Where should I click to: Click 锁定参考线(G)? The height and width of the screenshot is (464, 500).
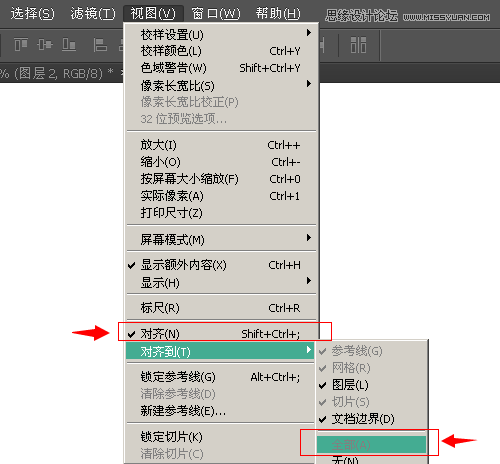220,377
